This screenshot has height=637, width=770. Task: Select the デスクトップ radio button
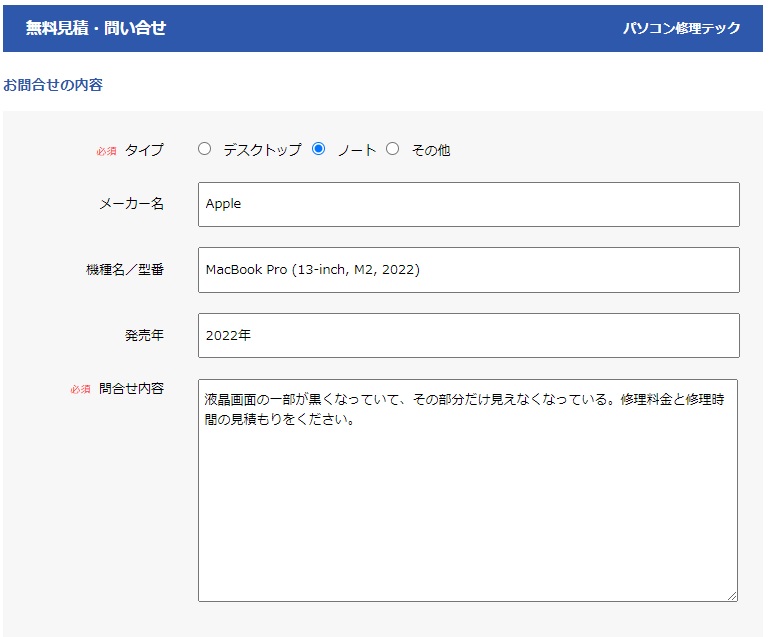[x=204, y=149]
